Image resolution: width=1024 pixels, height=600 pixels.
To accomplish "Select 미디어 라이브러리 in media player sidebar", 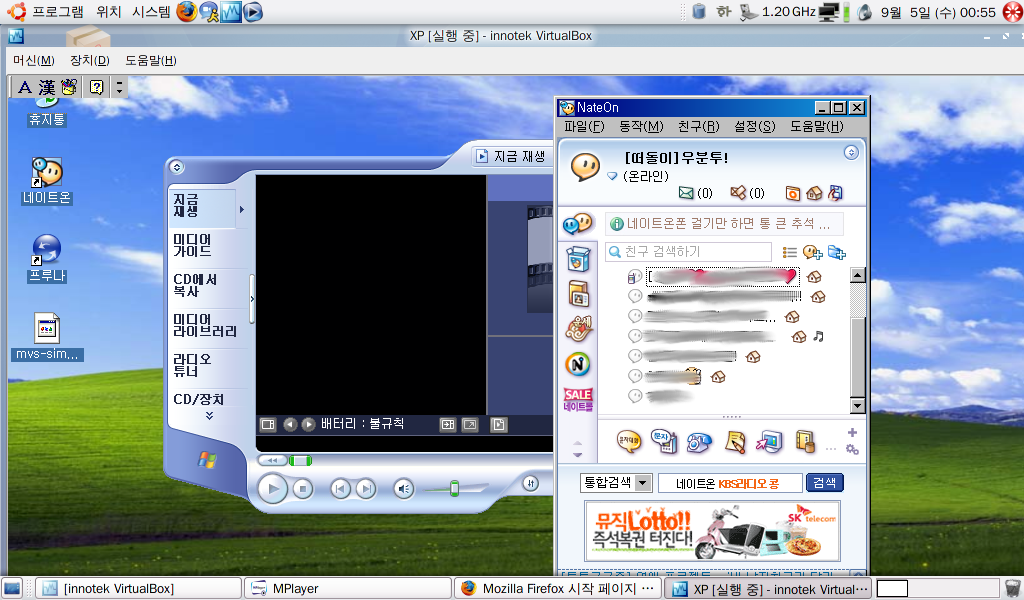I will coord(205,325).
